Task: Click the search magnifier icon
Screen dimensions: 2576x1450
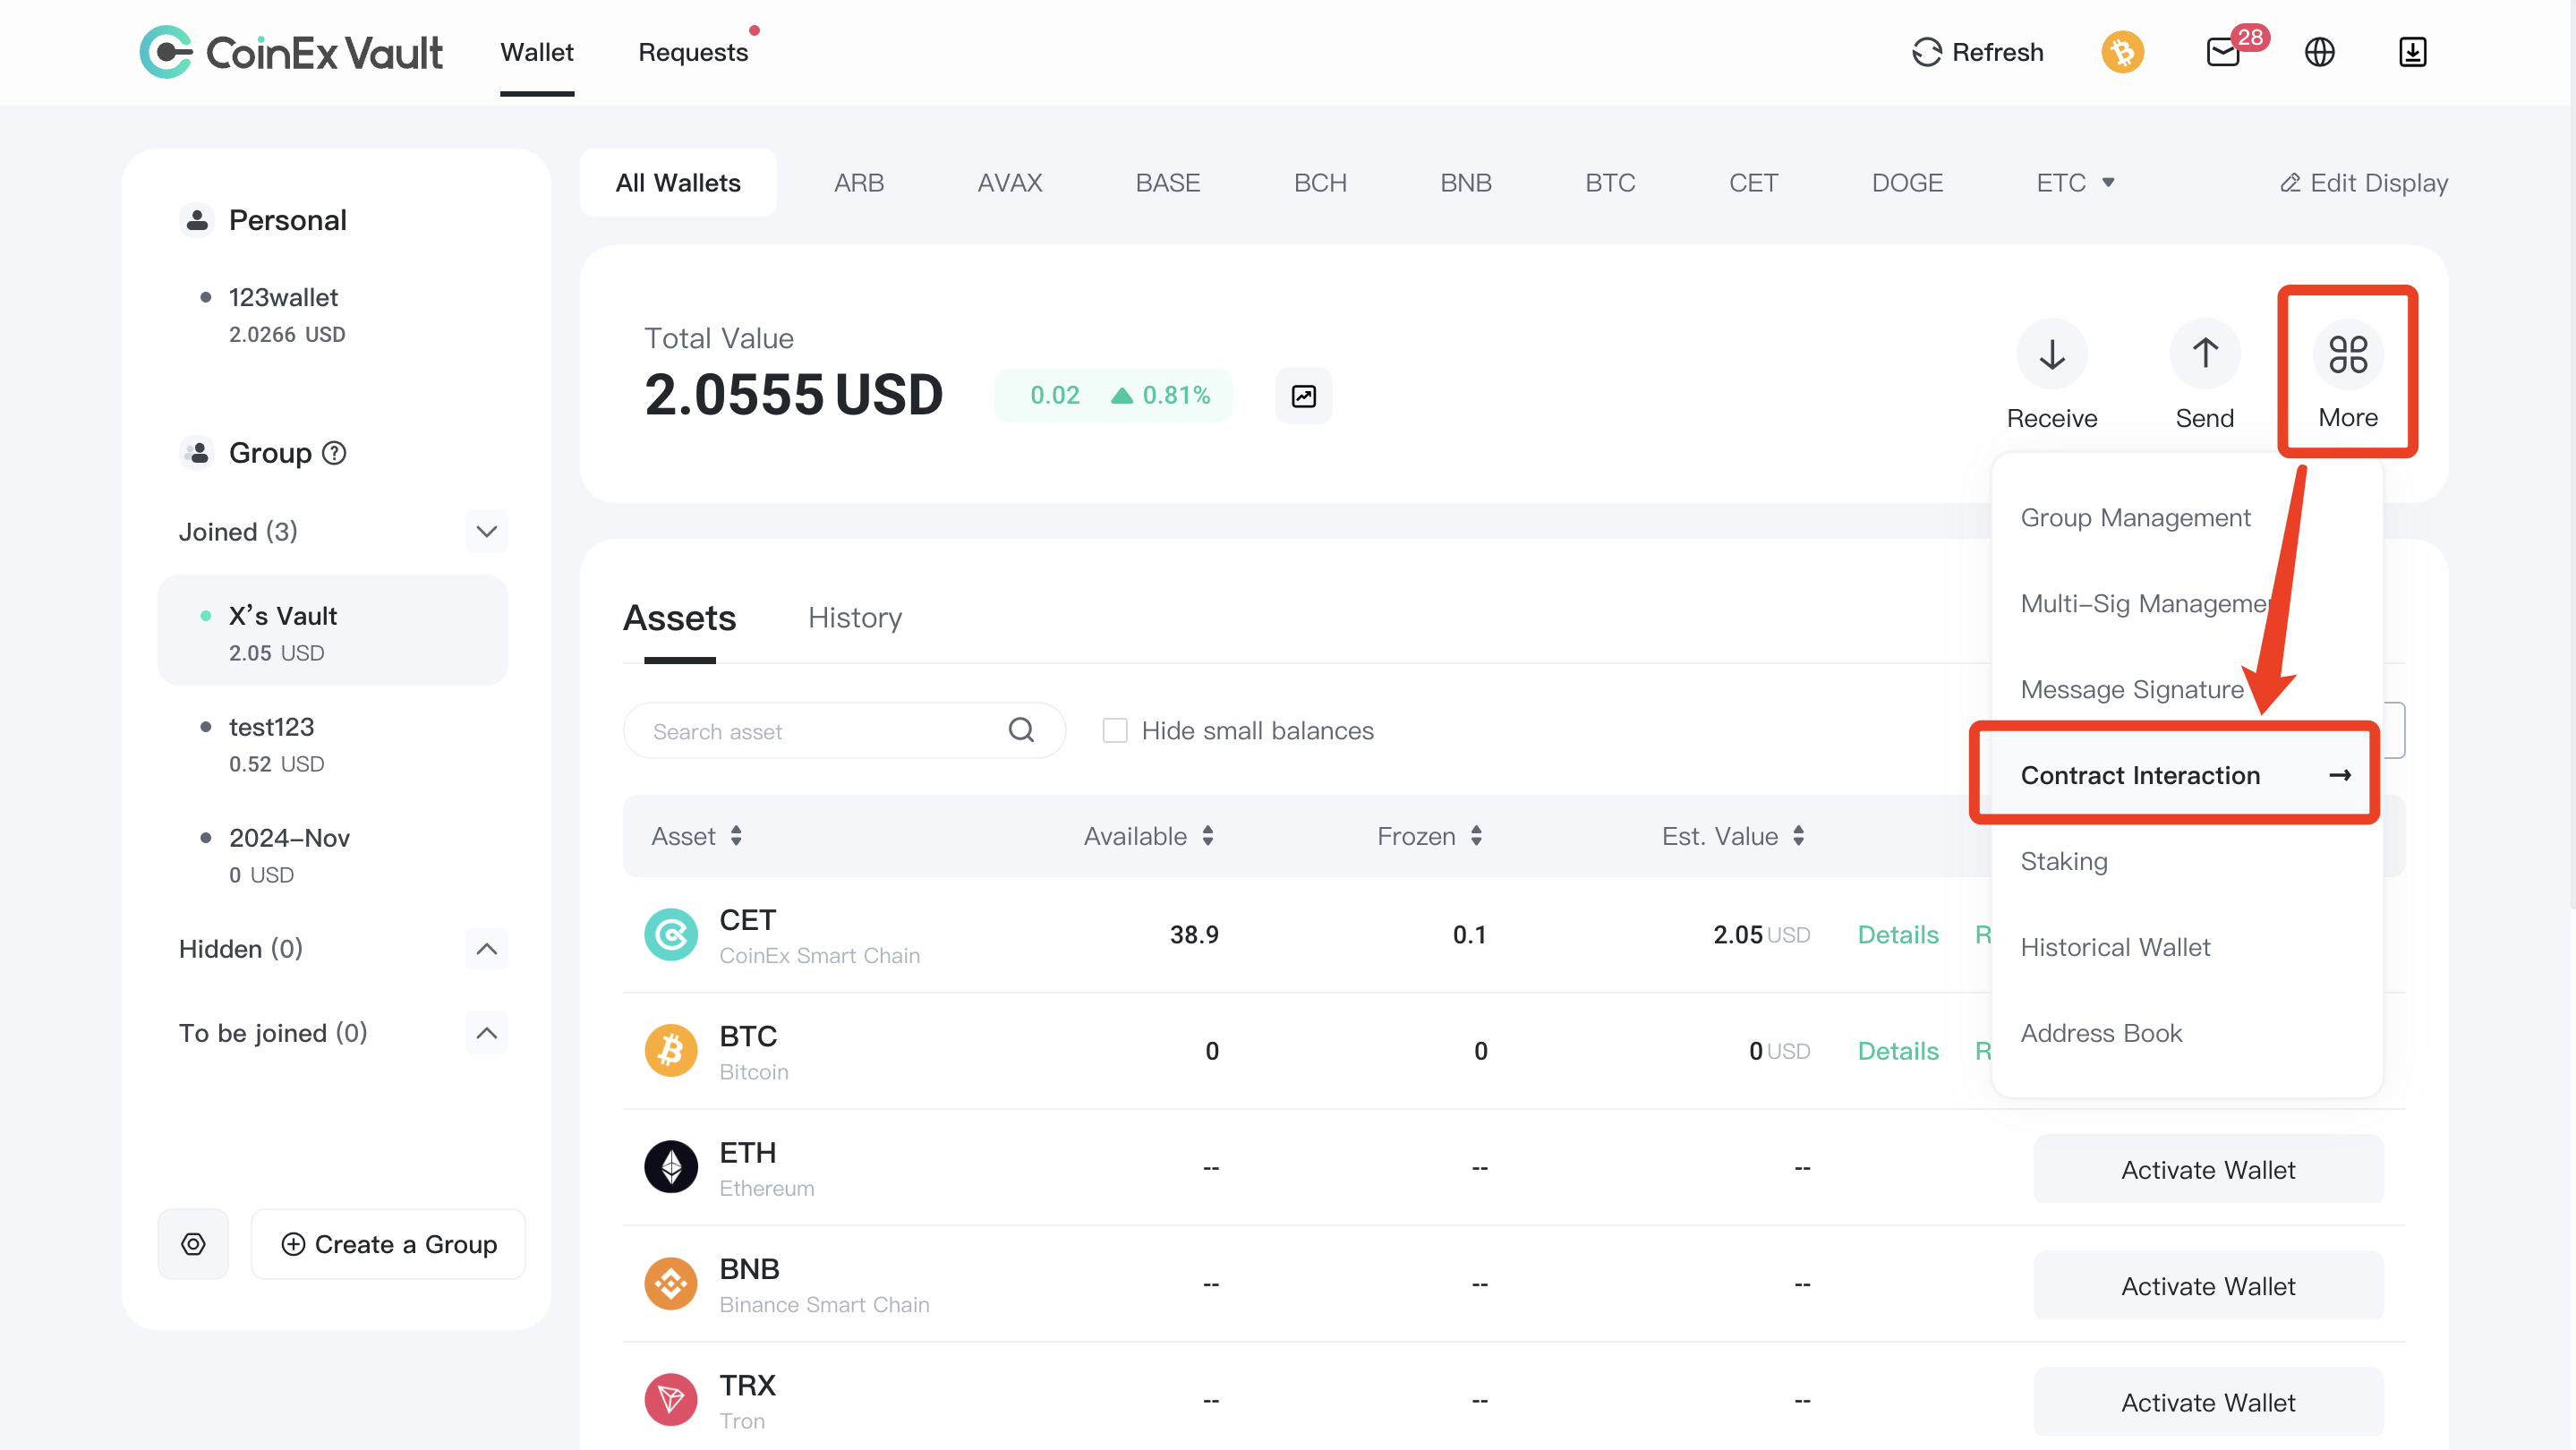Action: [x=1021, y=730]
